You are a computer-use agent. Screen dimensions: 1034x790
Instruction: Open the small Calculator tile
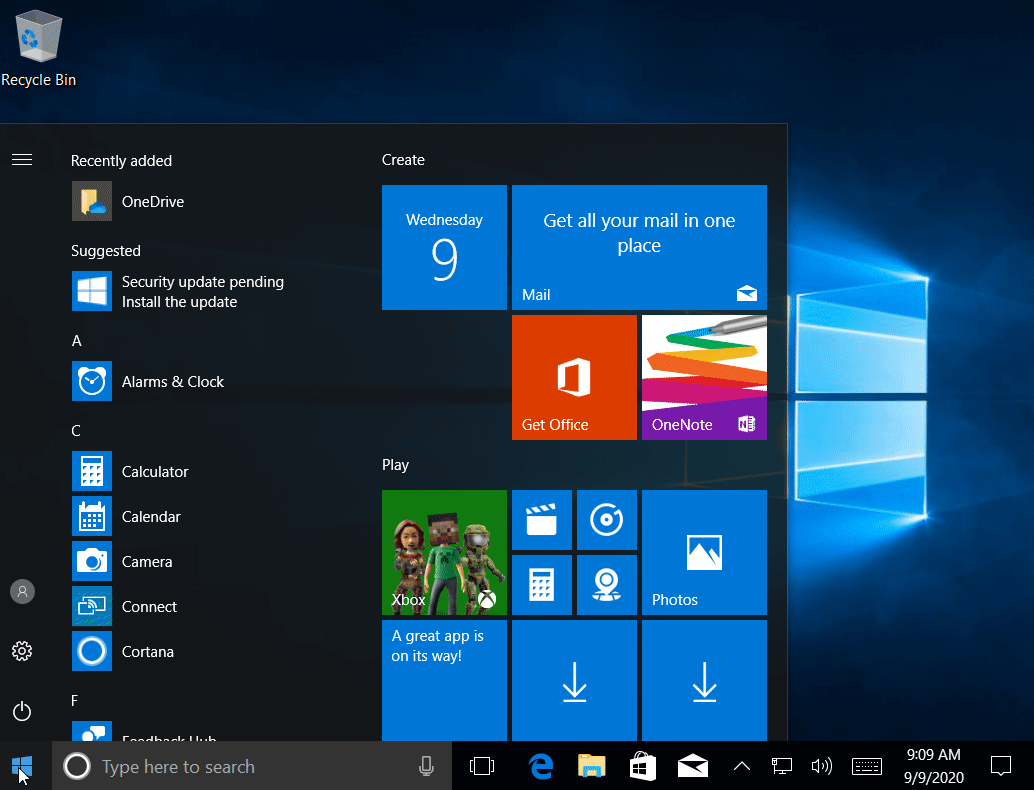click(x=542, y=585)
